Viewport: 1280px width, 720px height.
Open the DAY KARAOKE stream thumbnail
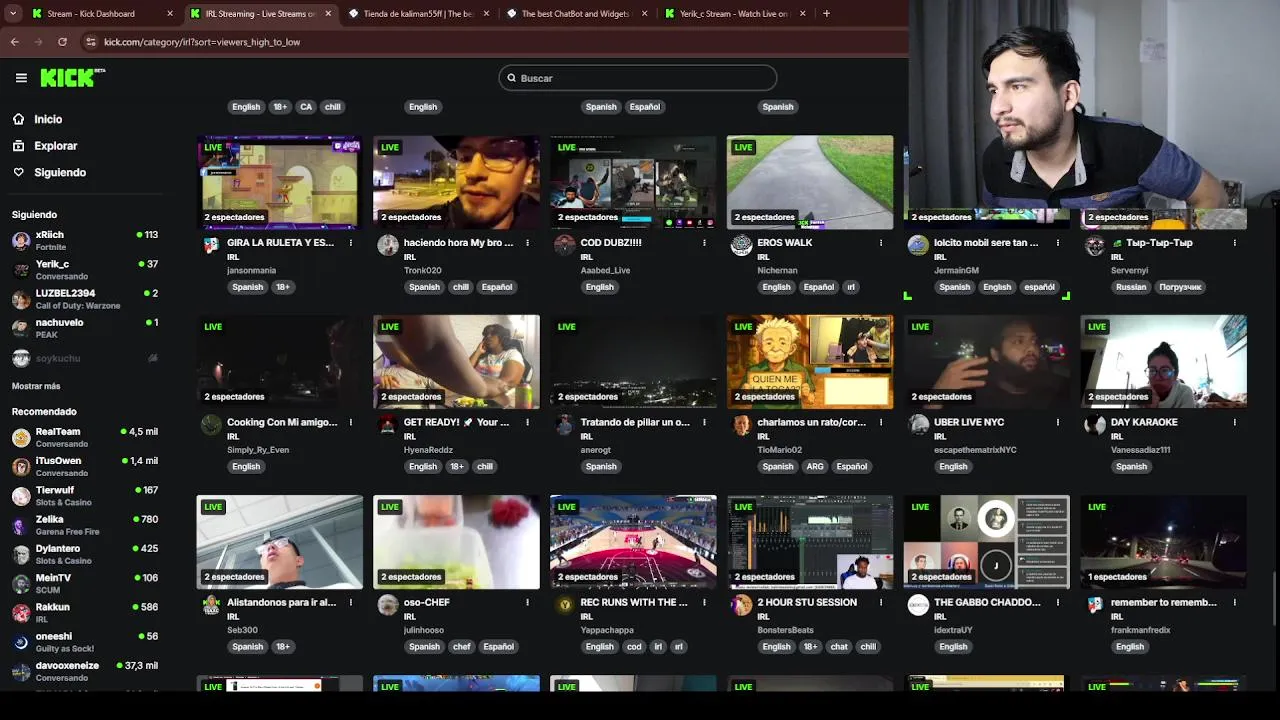[1164, 362]
